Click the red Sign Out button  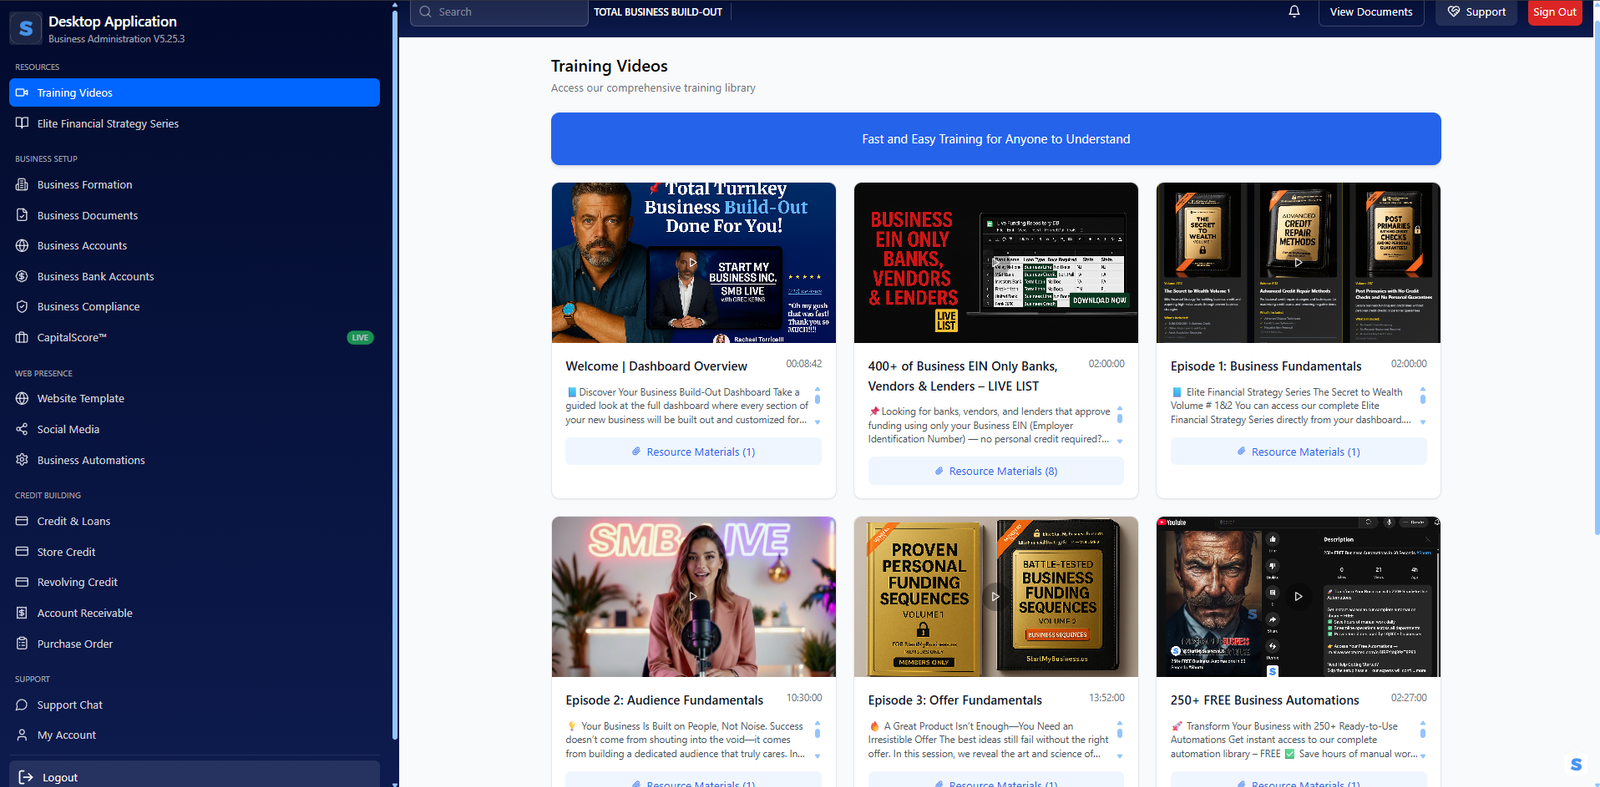click(1554, 12)
